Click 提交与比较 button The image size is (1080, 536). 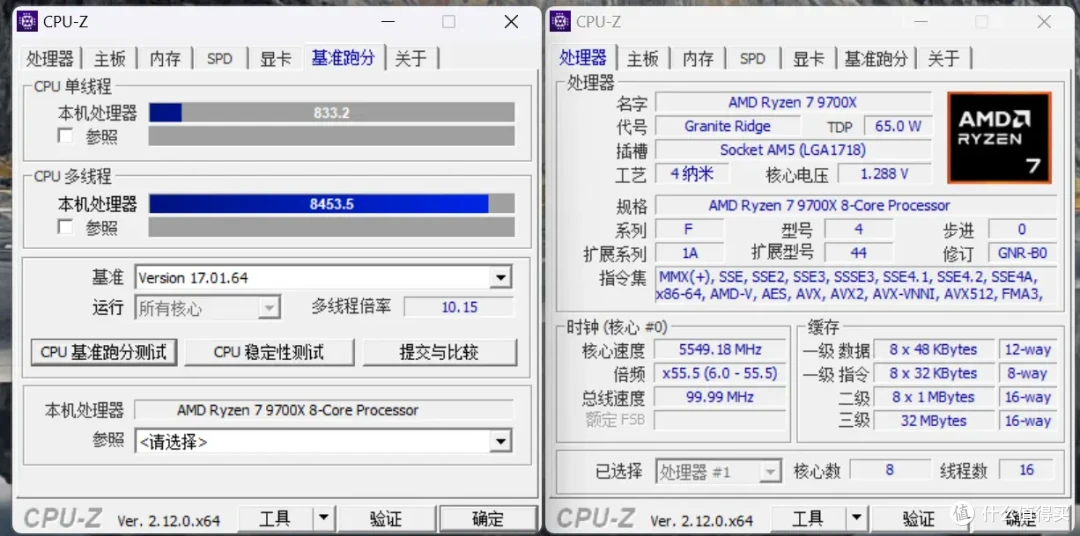pos(439,352)
